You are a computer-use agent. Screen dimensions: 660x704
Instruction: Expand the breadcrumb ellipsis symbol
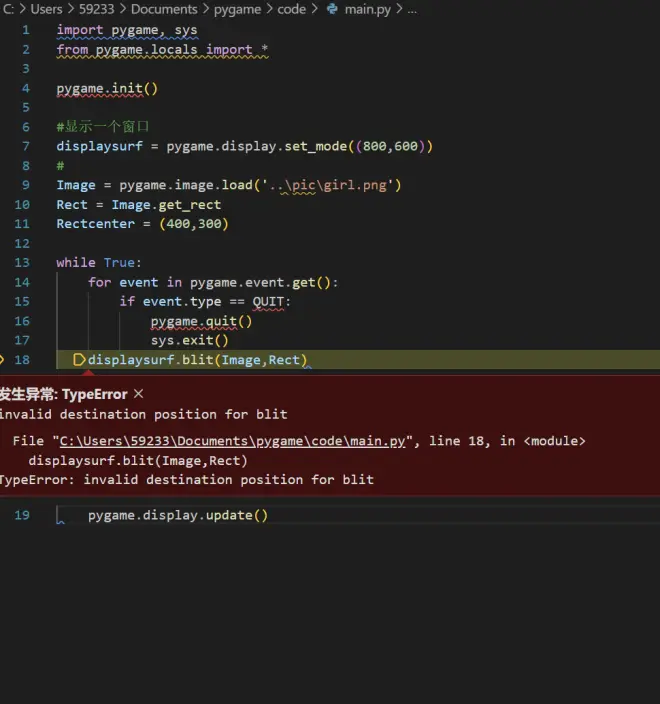pyautogui.click(x=412, y=9)
